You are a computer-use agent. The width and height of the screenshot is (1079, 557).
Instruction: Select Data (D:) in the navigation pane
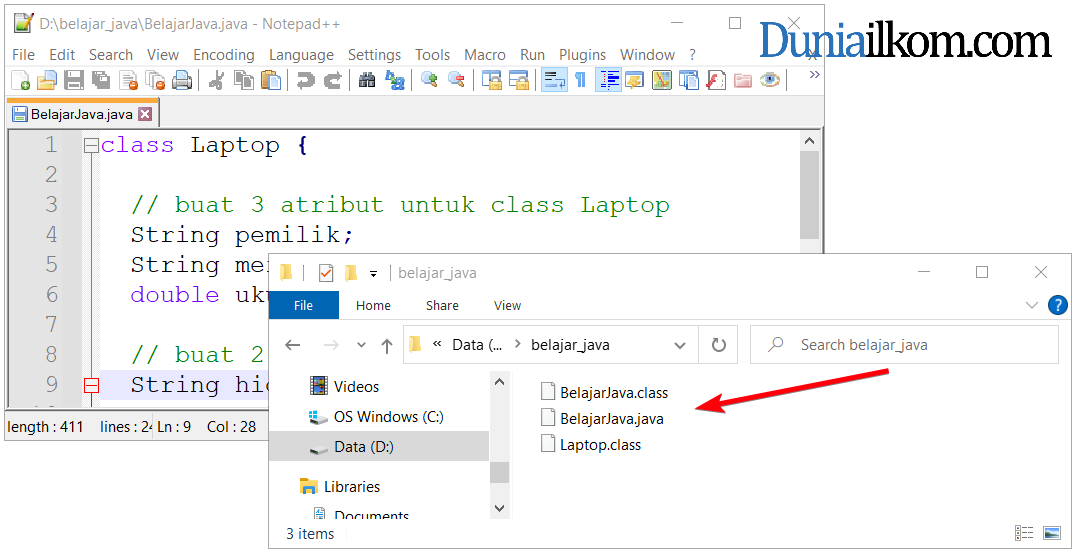click(x=378, y=447)
